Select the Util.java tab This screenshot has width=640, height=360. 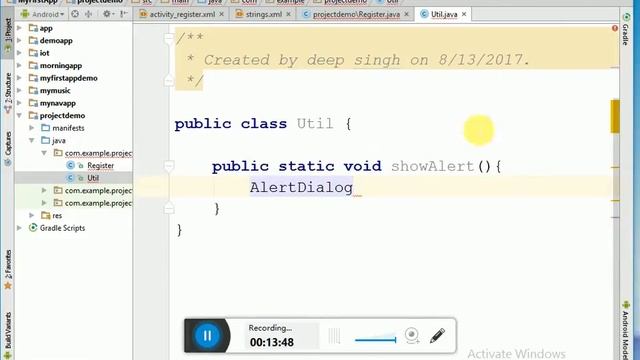pyautogui.click(x=444, y=14)
